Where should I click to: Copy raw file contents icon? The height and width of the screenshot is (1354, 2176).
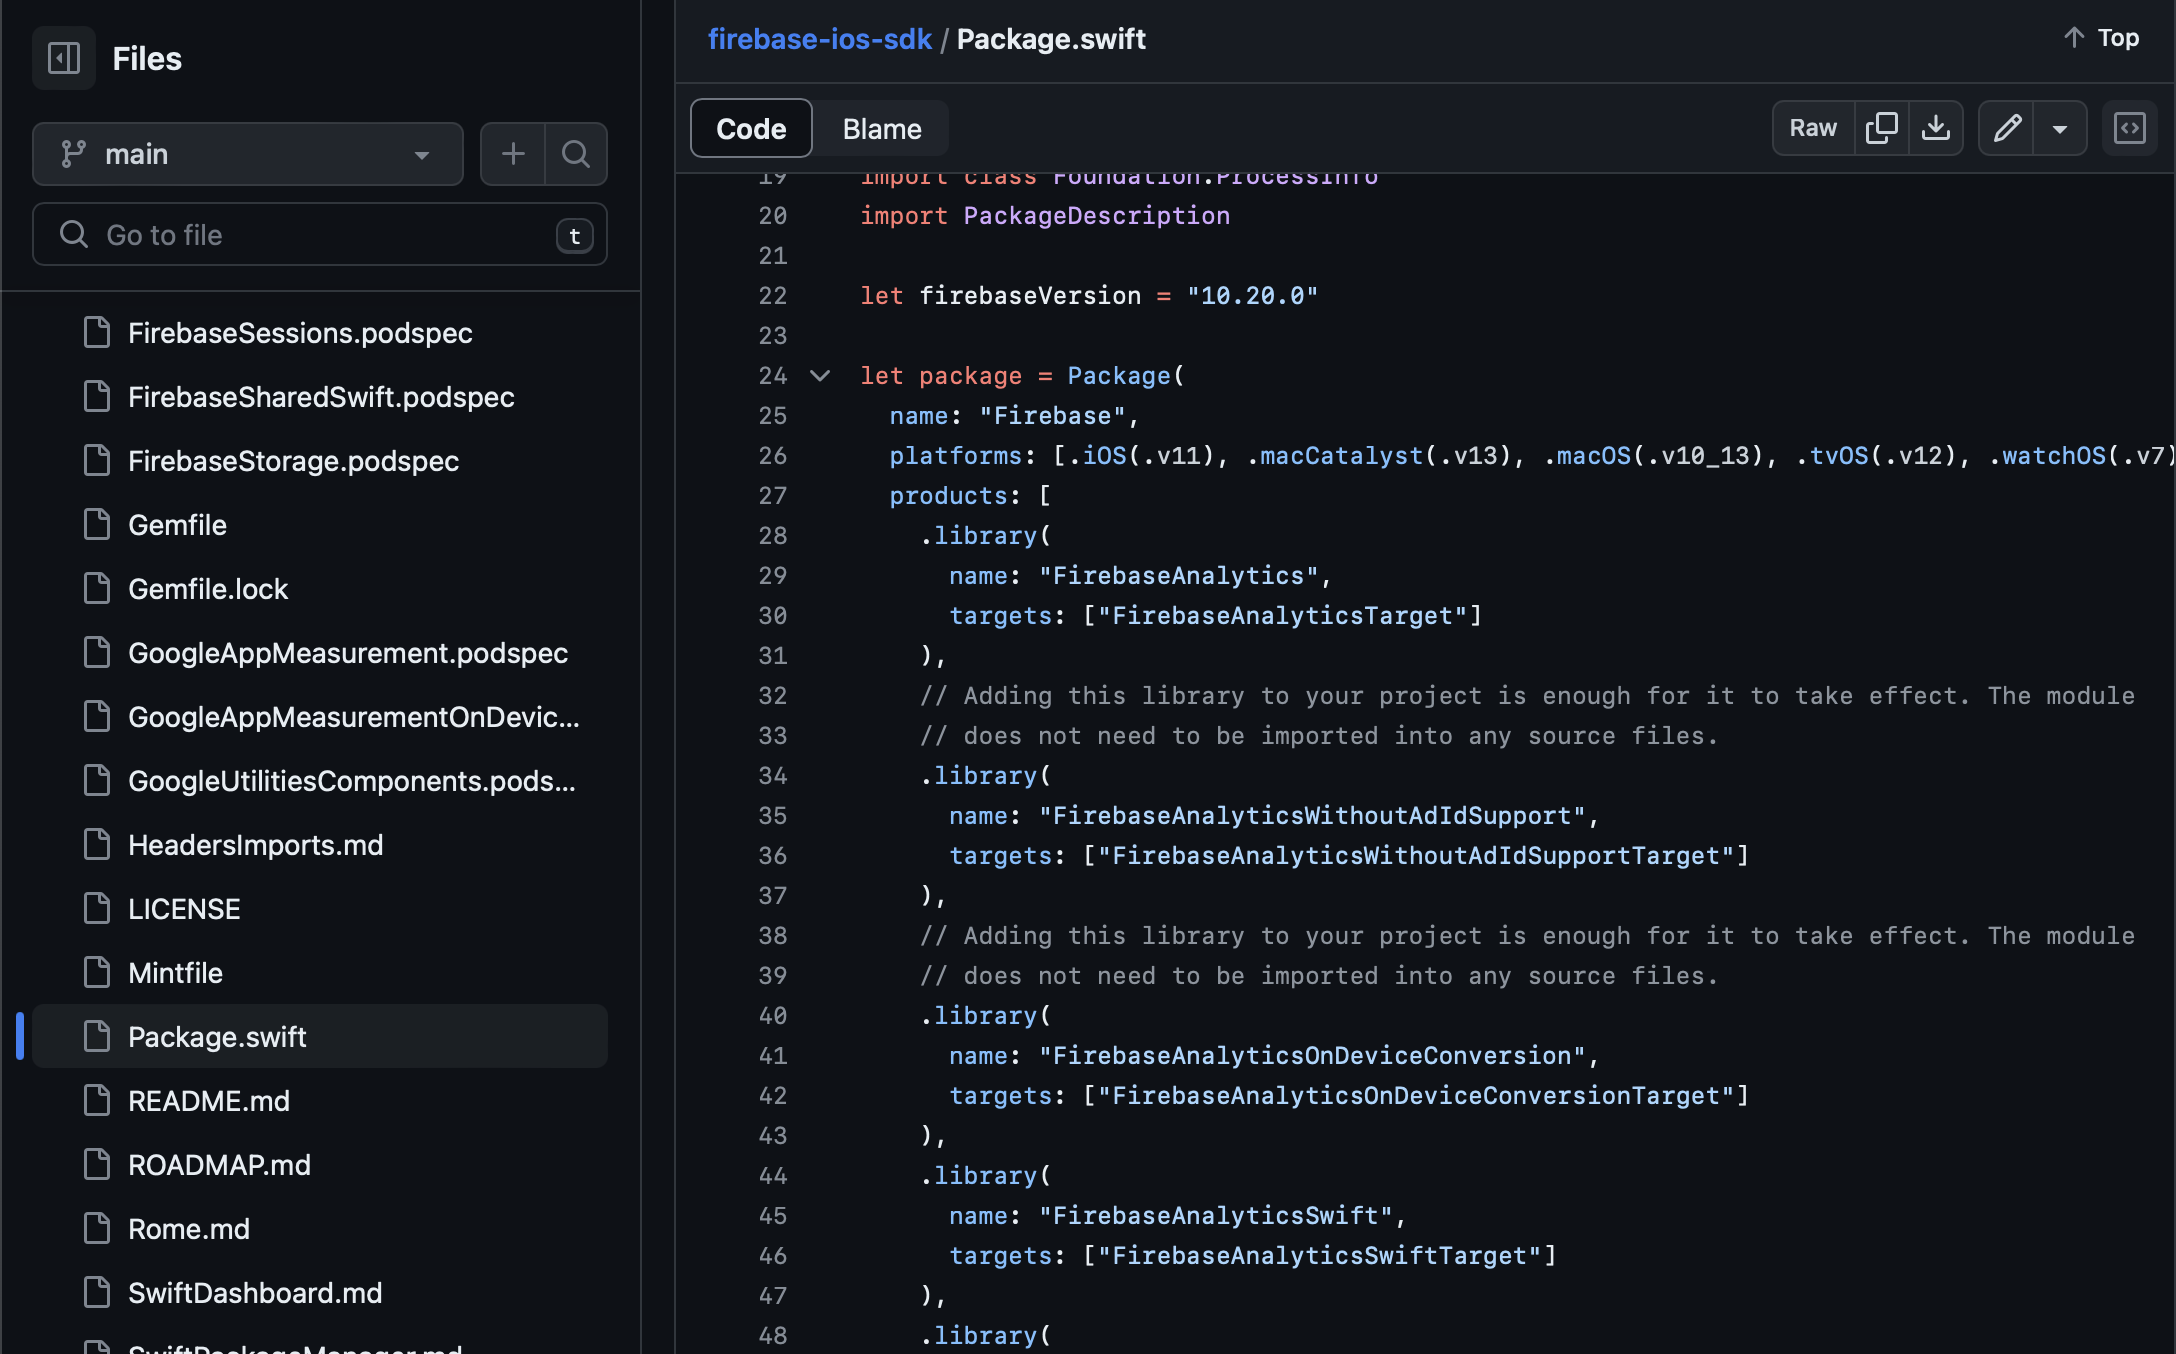point(1881,128)
